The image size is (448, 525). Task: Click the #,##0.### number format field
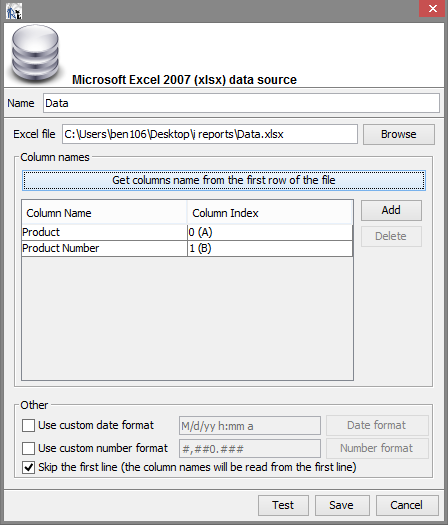[250, 449]
